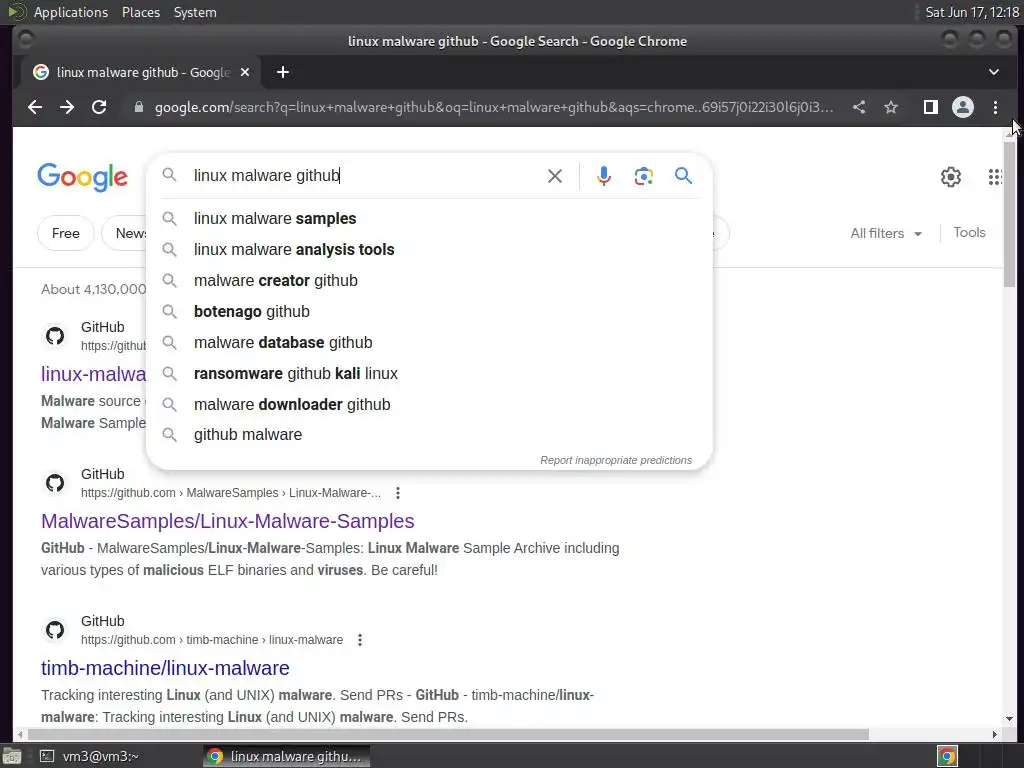The width and height of the screenshot is (1024, 768).
Task: Select the linux malware github browser tab
Action: pos(141,72)
